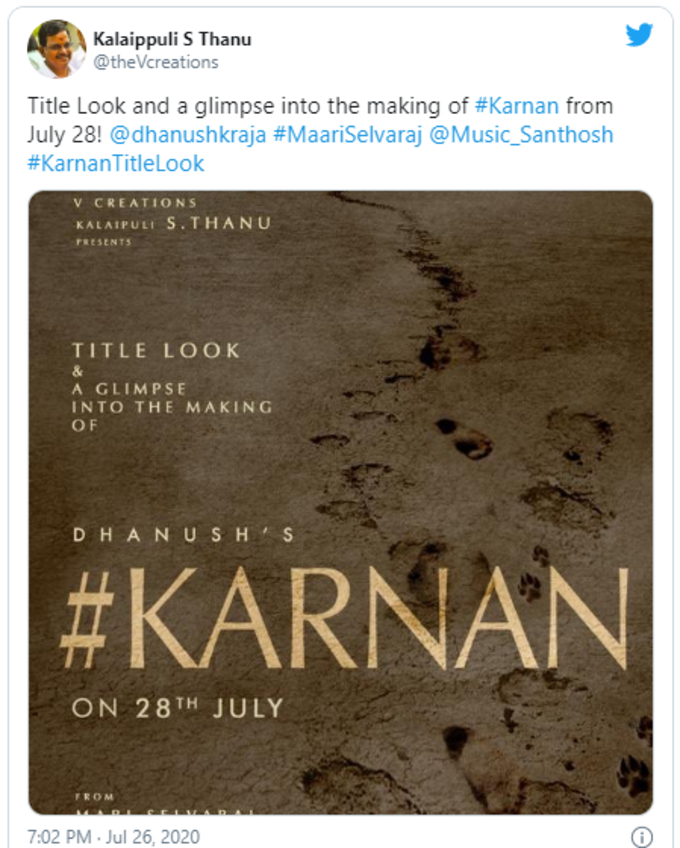
Task: Click the 'DHANUSH'S' text on the poster
Action: [x=183, y=535]
